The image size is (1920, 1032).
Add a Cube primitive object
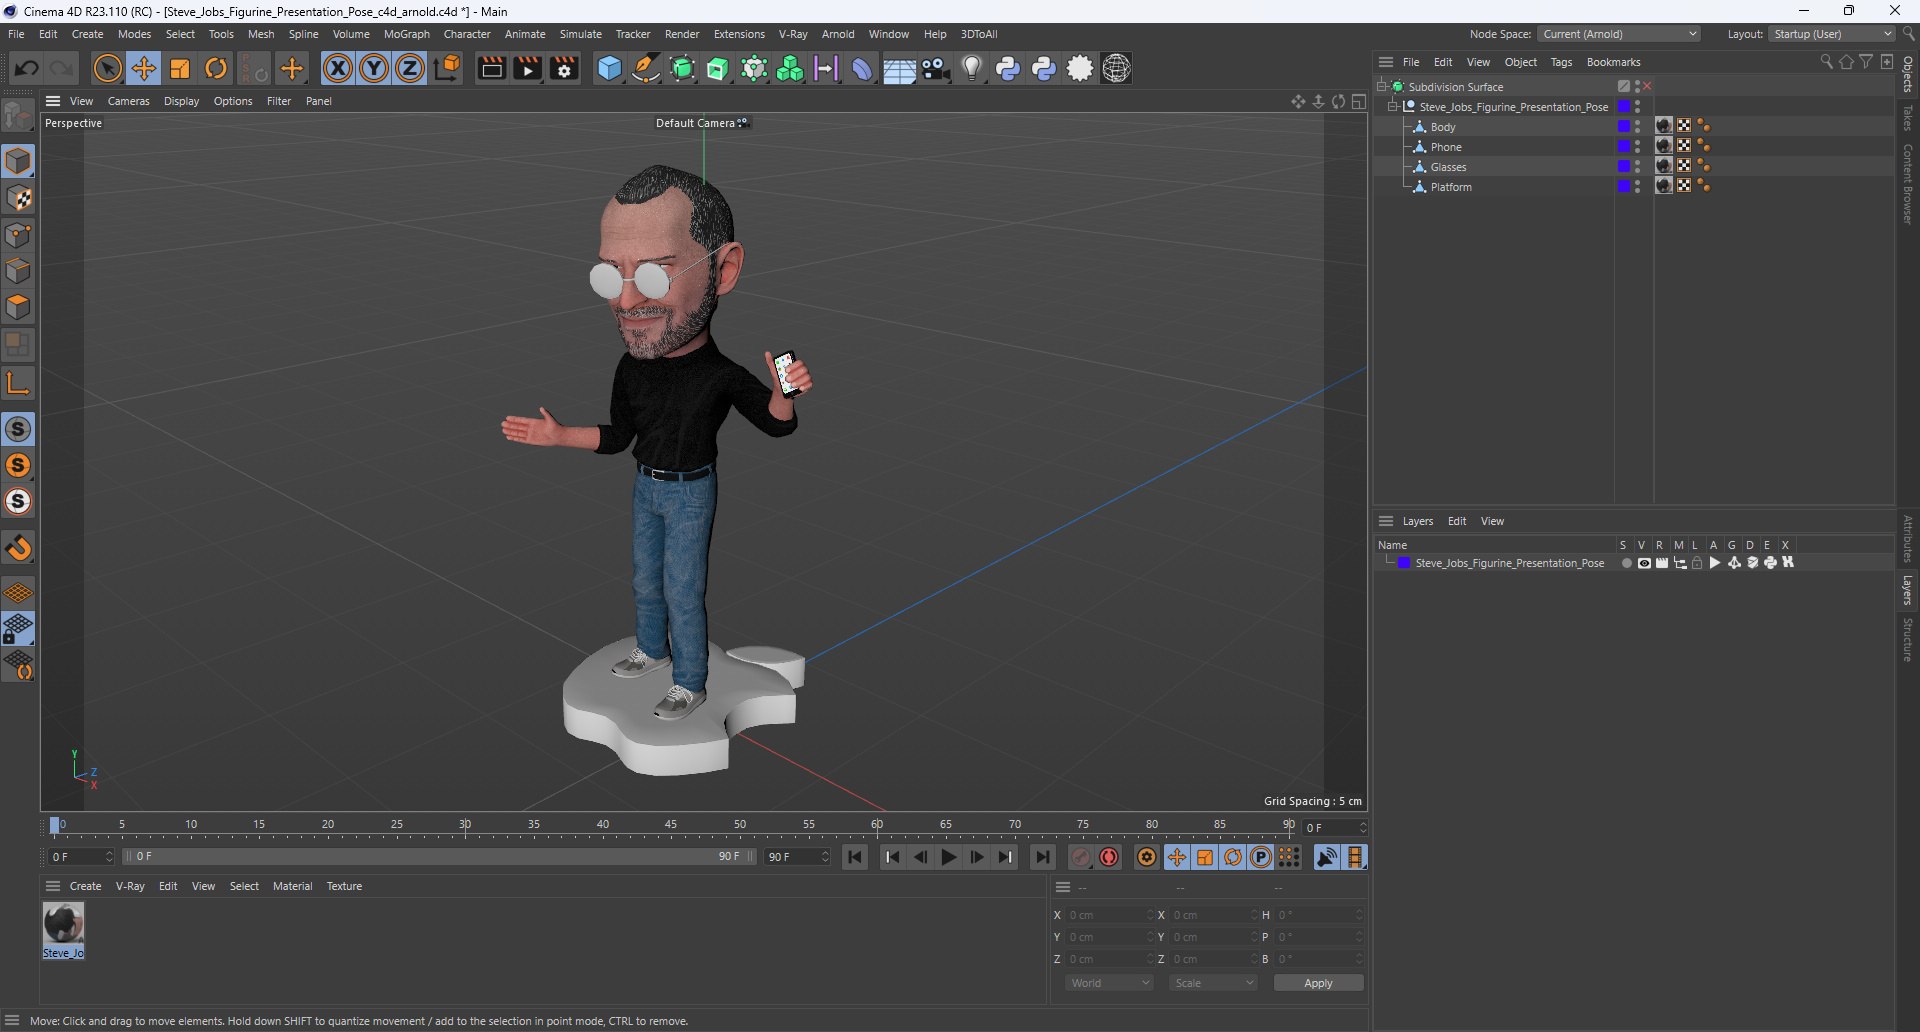pos(609,68)
